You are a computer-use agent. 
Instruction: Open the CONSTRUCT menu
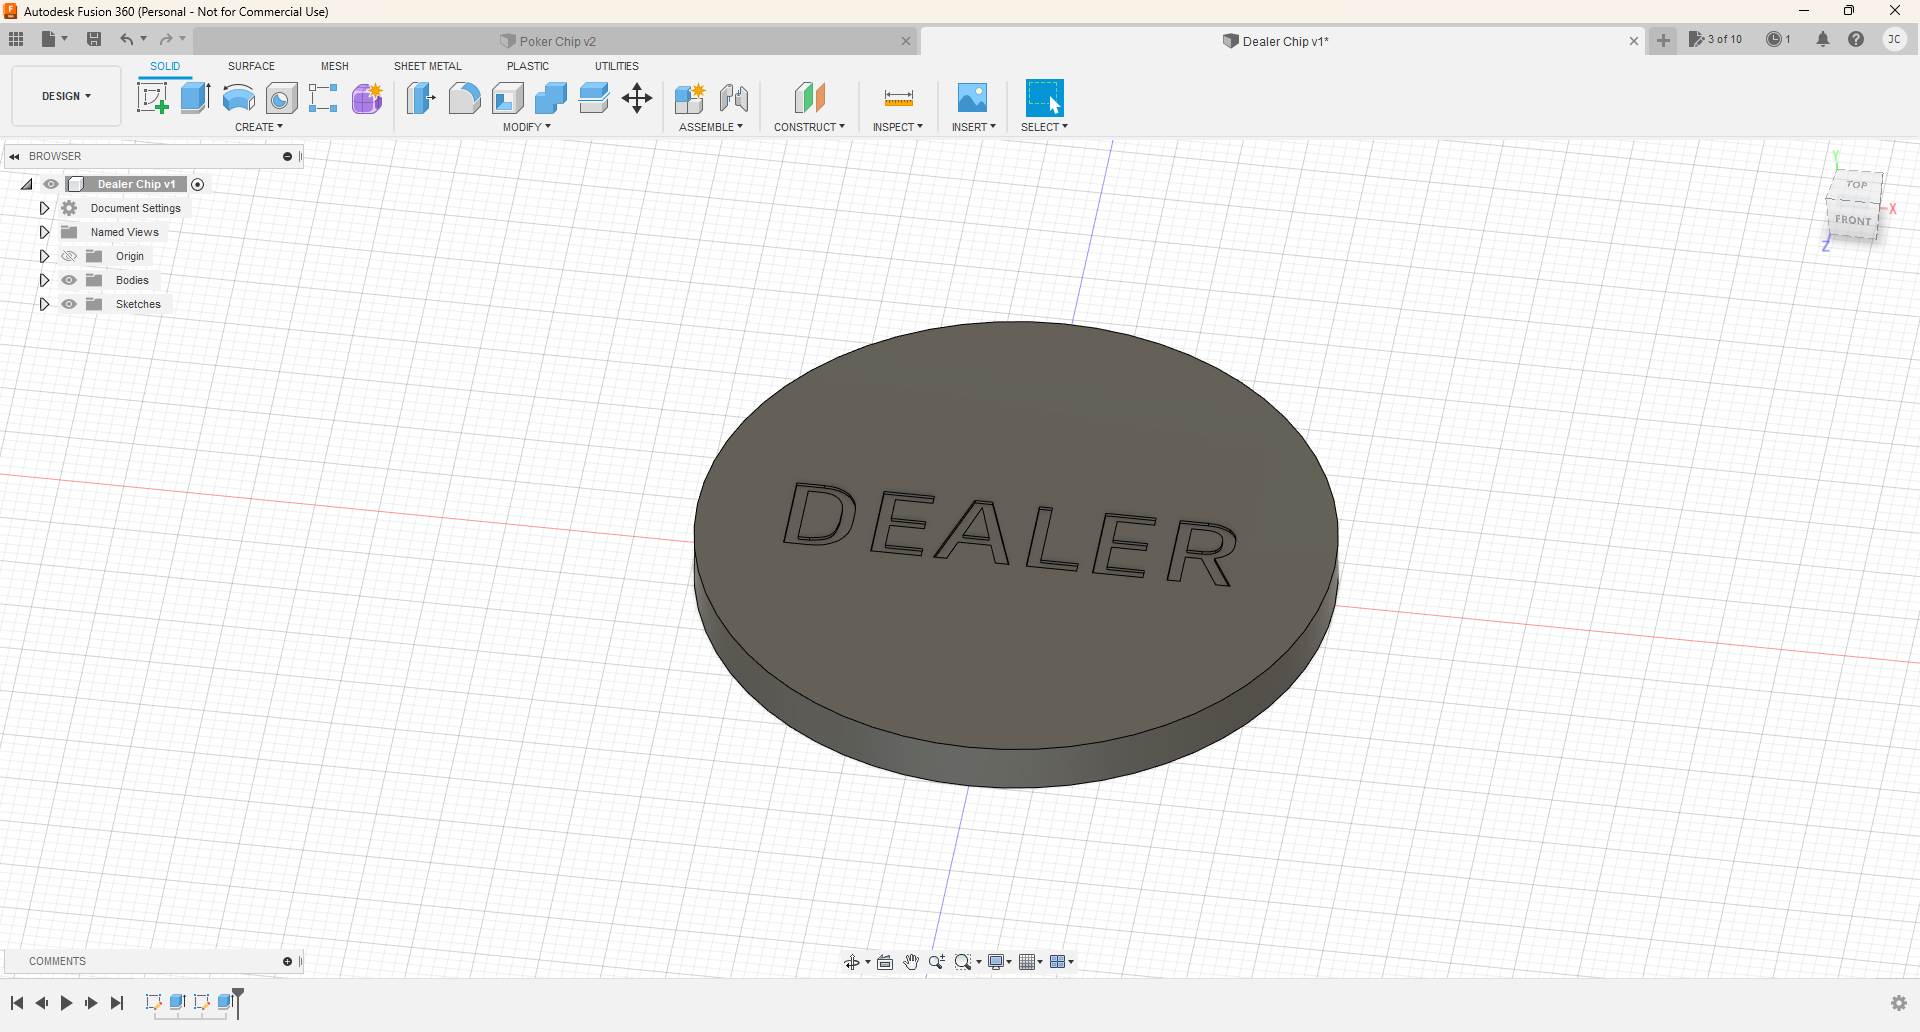809,127
